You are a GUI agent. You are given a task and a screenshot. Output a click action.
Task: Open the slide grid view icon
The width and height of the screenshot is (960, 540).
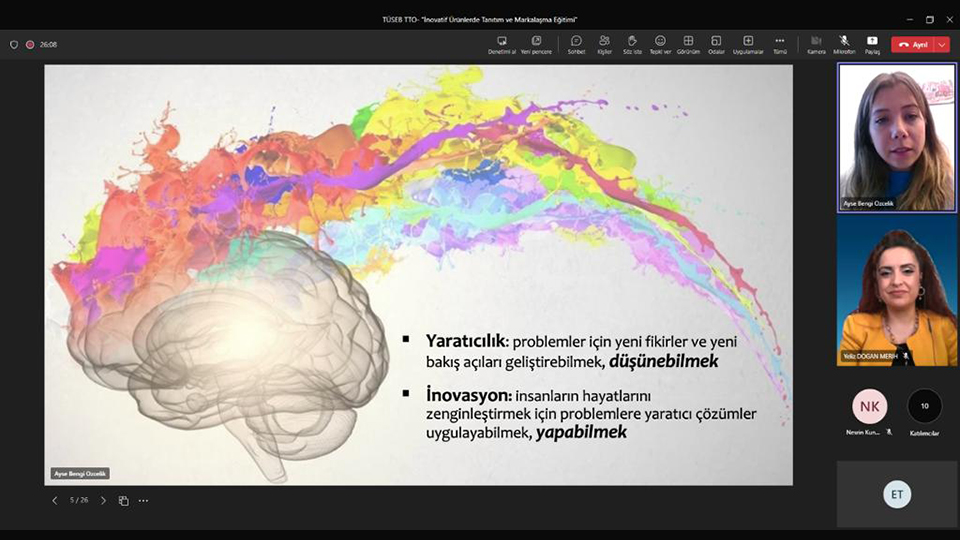124,500
